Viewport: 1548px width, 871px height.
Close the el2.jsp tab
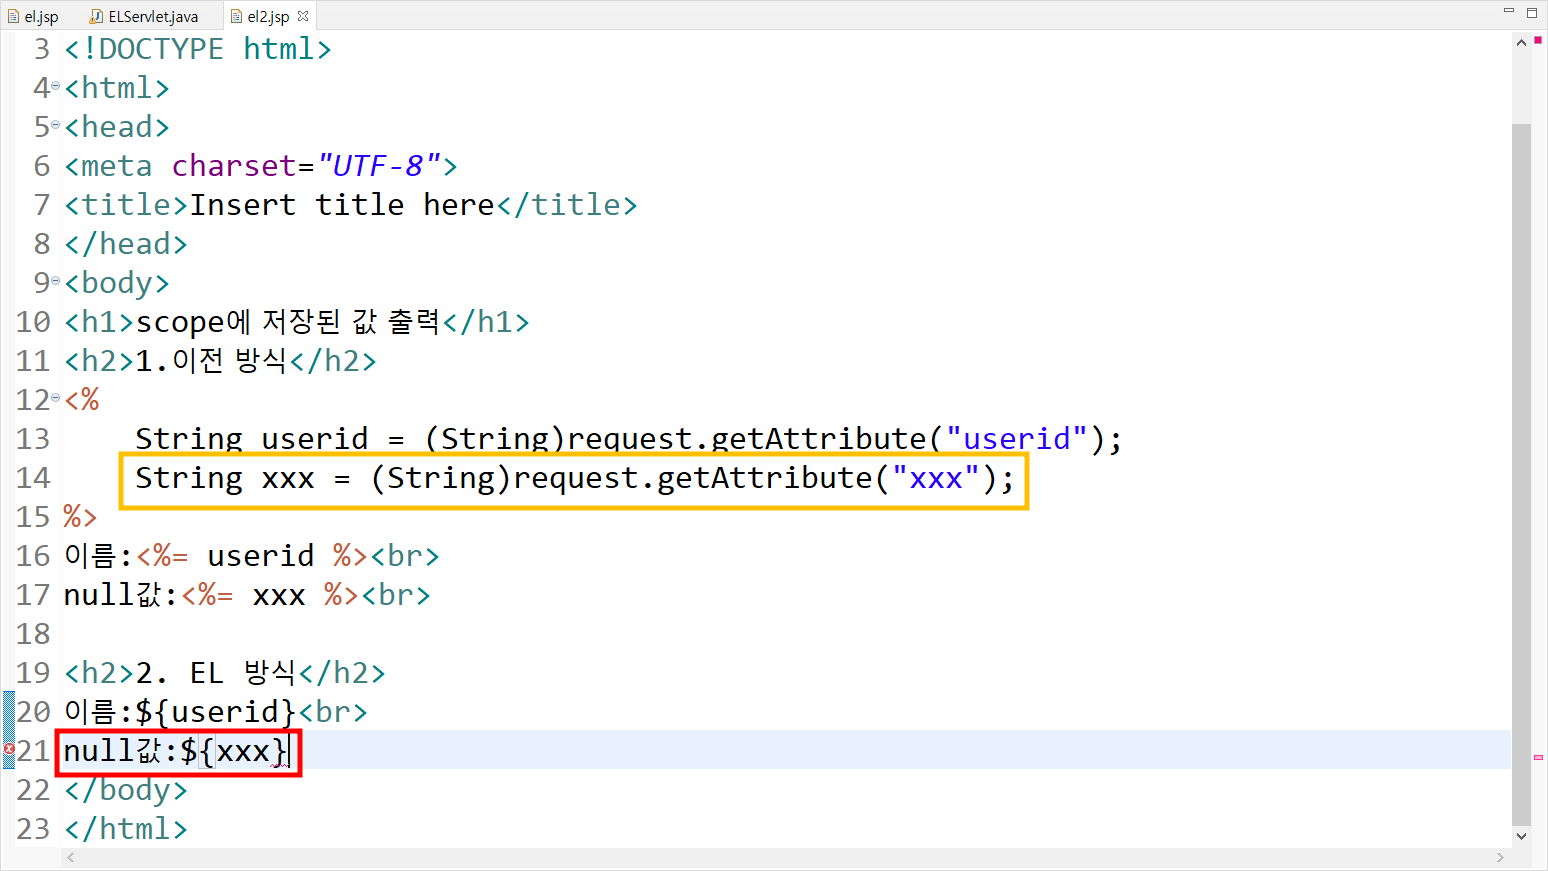click(303, 16)
